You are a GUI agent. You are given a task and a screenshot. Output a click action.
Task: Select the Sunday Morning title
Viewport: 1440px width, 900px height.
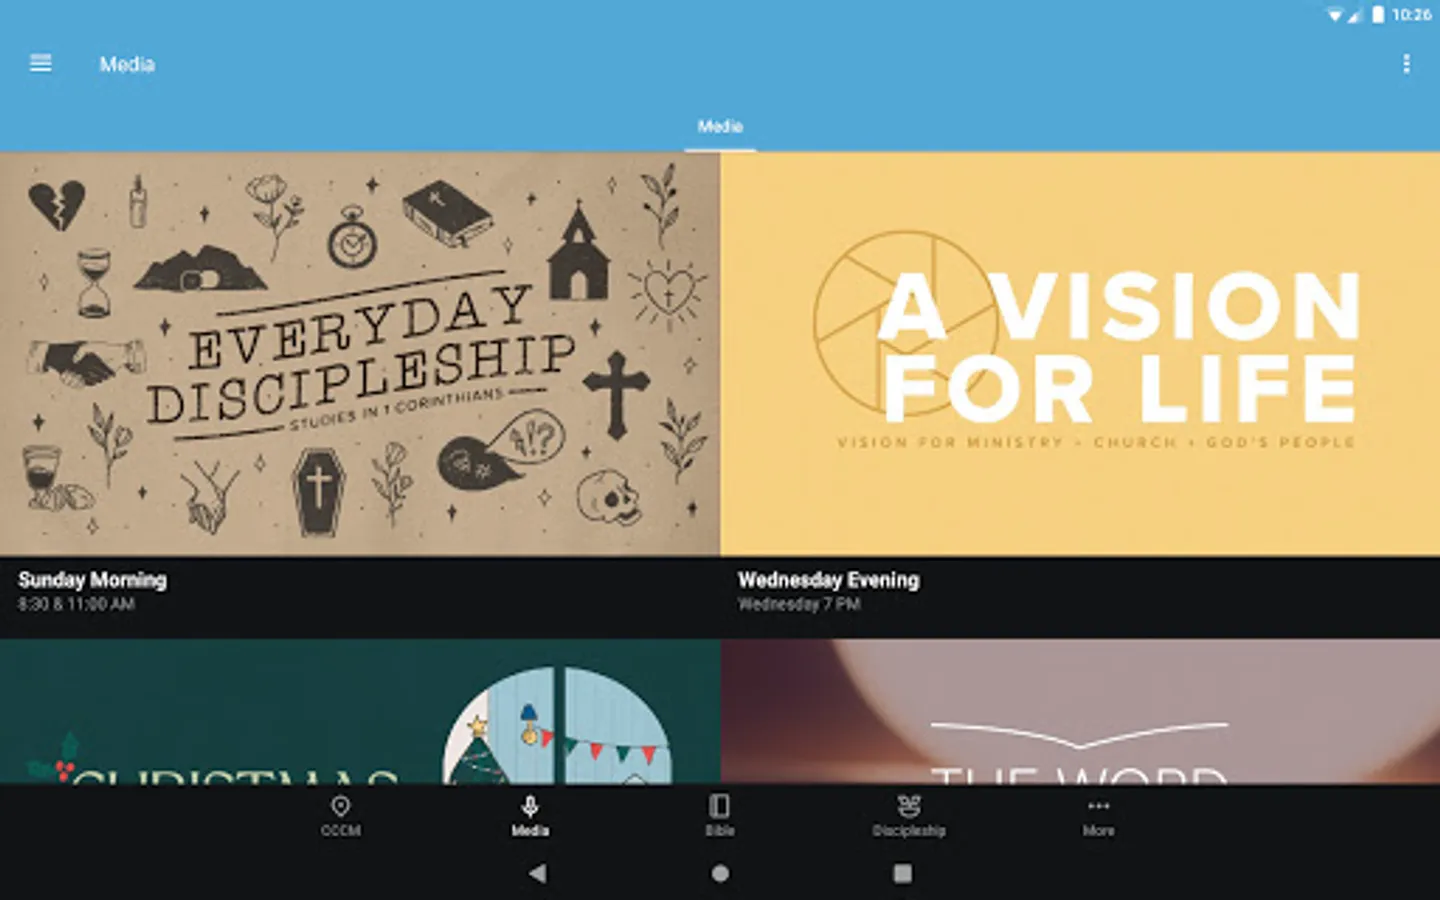pyautogui.click(x=92, y=580)
